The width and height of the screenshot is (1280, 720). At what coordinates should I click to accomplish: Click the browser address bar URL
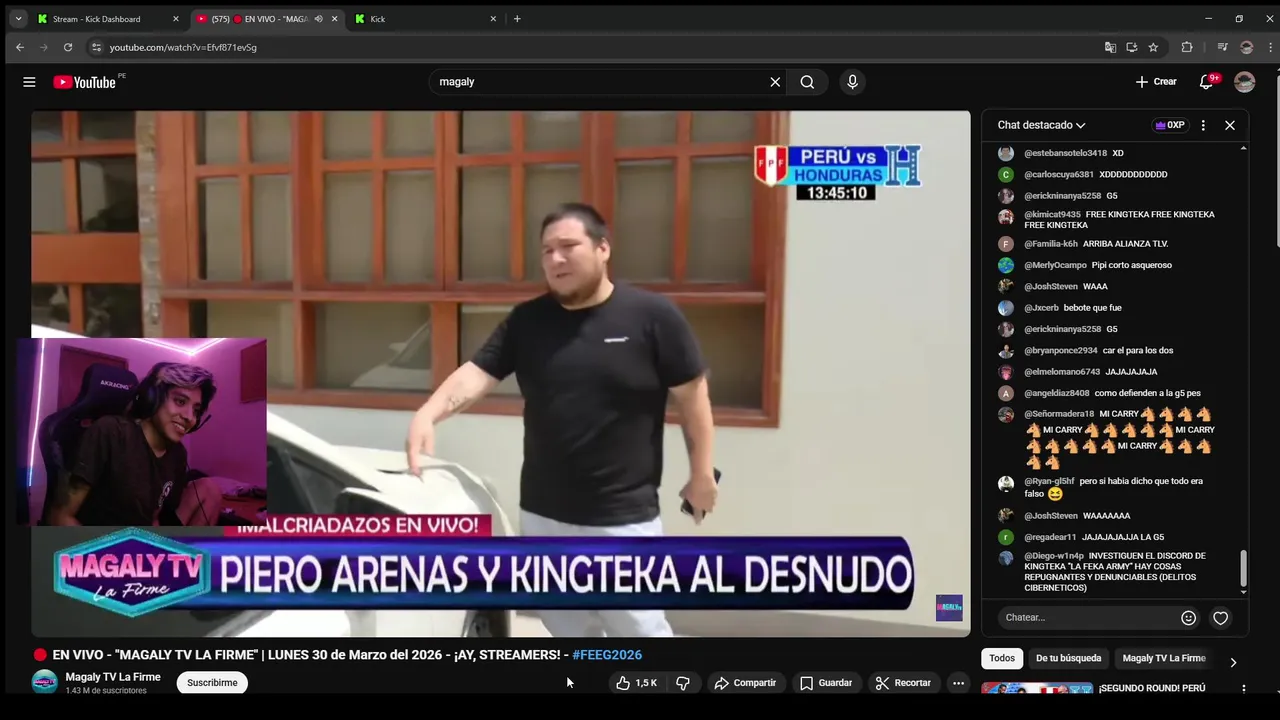coord(183,47)
